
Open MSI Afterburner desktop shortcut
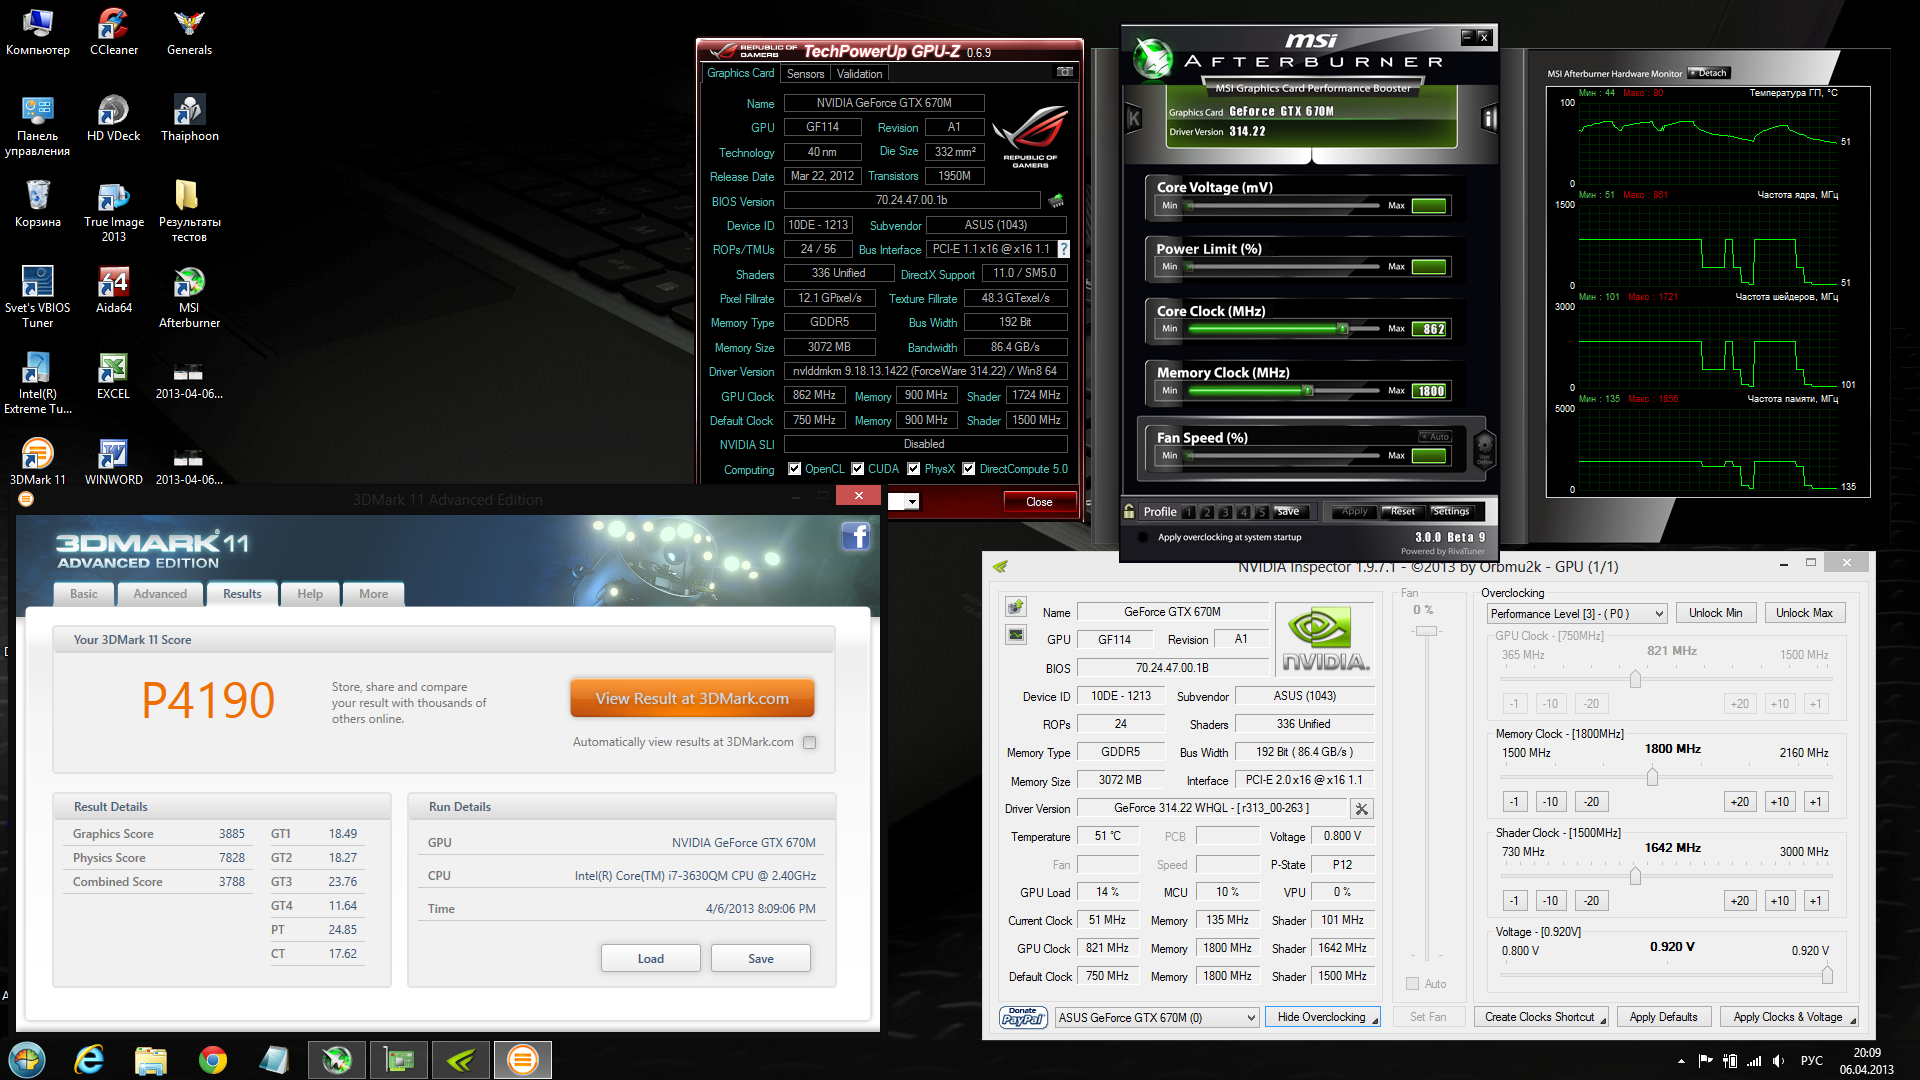pyautogui.click(x=189, y=297)
